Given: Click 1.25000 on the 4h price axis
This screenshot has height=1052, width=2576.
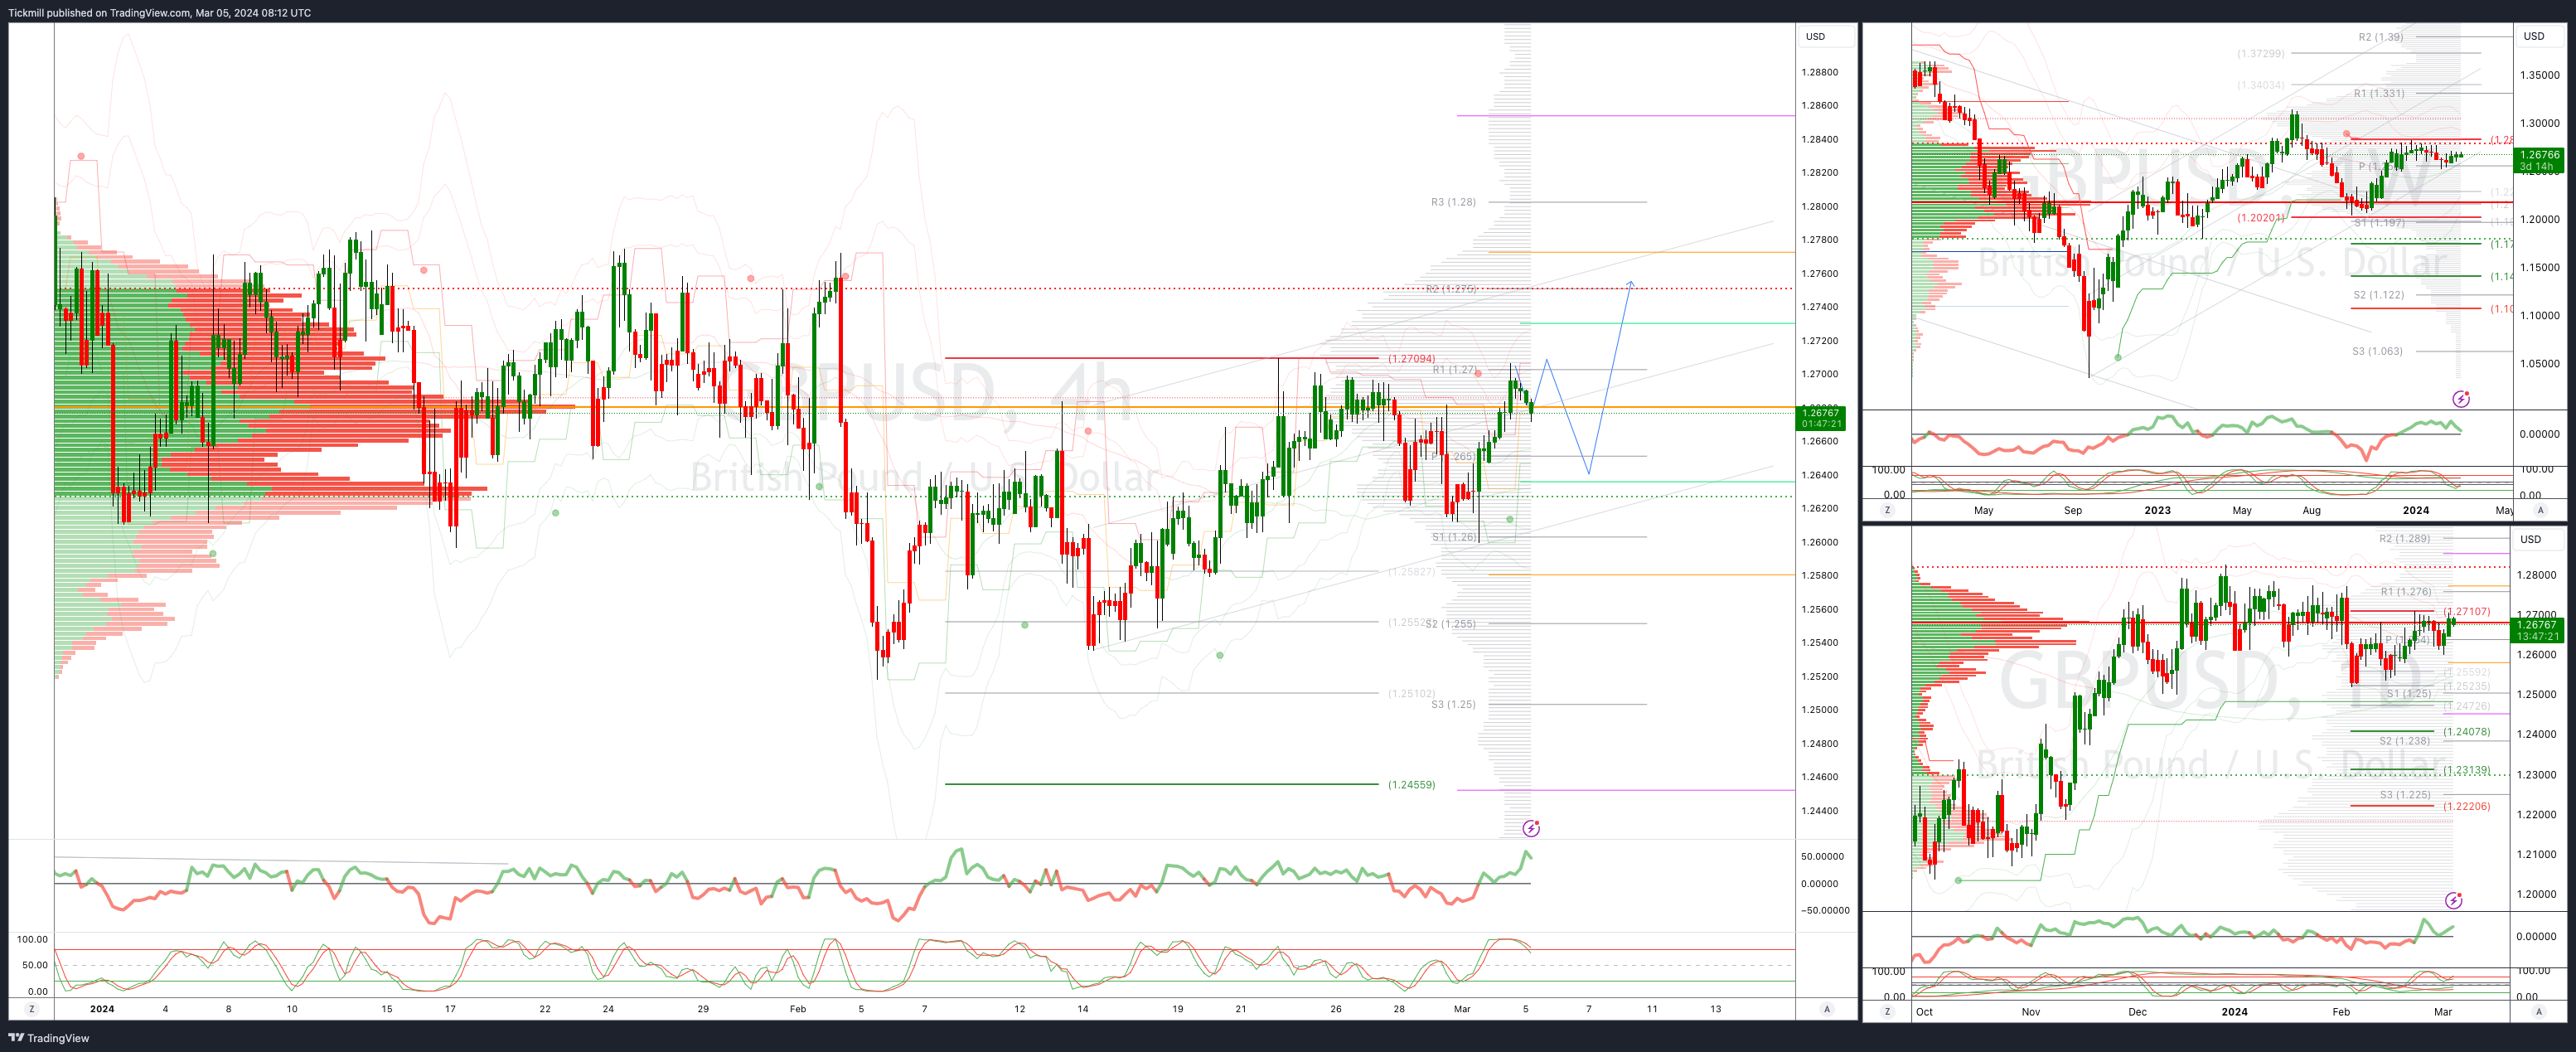Looking at the screenshot, I should click(1819, 710).
